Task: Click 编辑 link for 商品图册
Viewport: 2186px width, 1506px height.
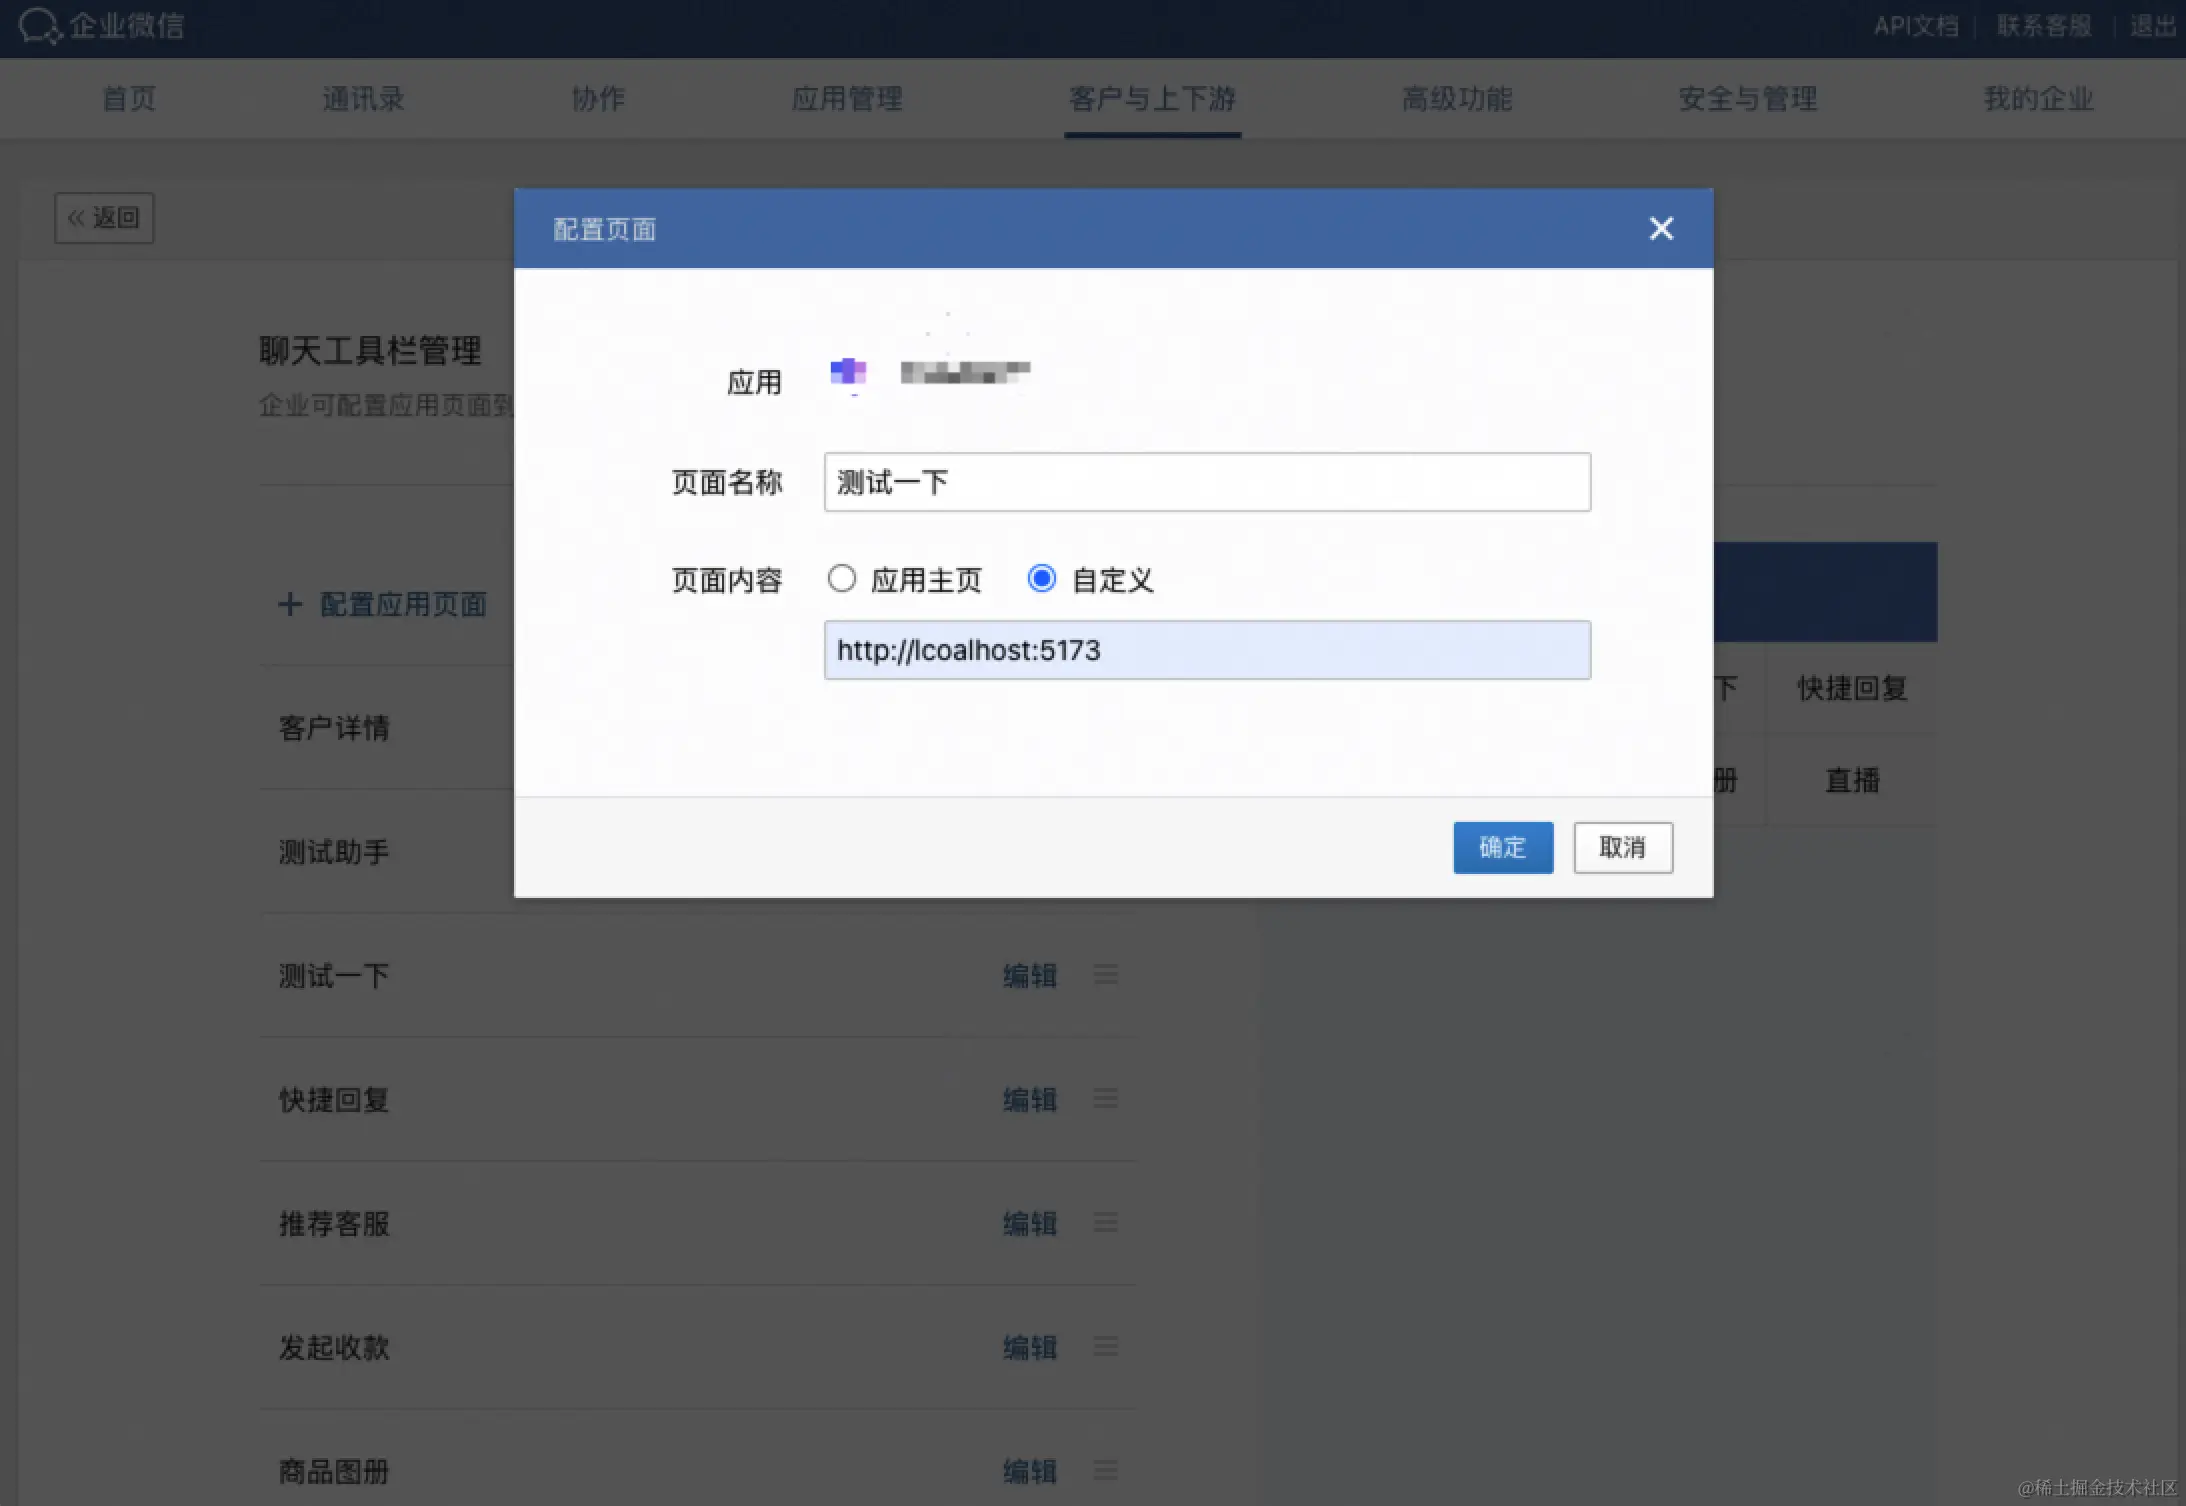Action: point(1029,1471)
